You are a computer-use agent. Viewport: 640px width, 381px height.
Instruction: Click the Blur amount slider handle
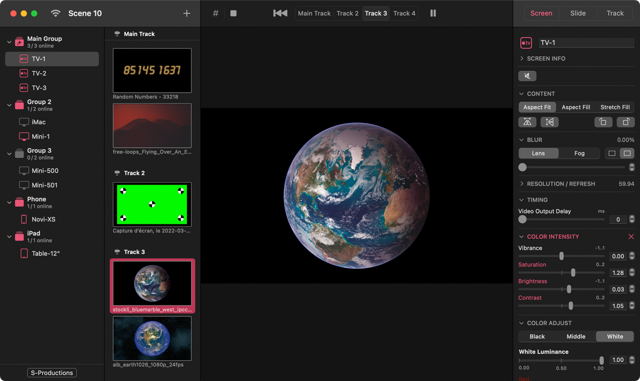pyautogui.click(x=522, y=167)
